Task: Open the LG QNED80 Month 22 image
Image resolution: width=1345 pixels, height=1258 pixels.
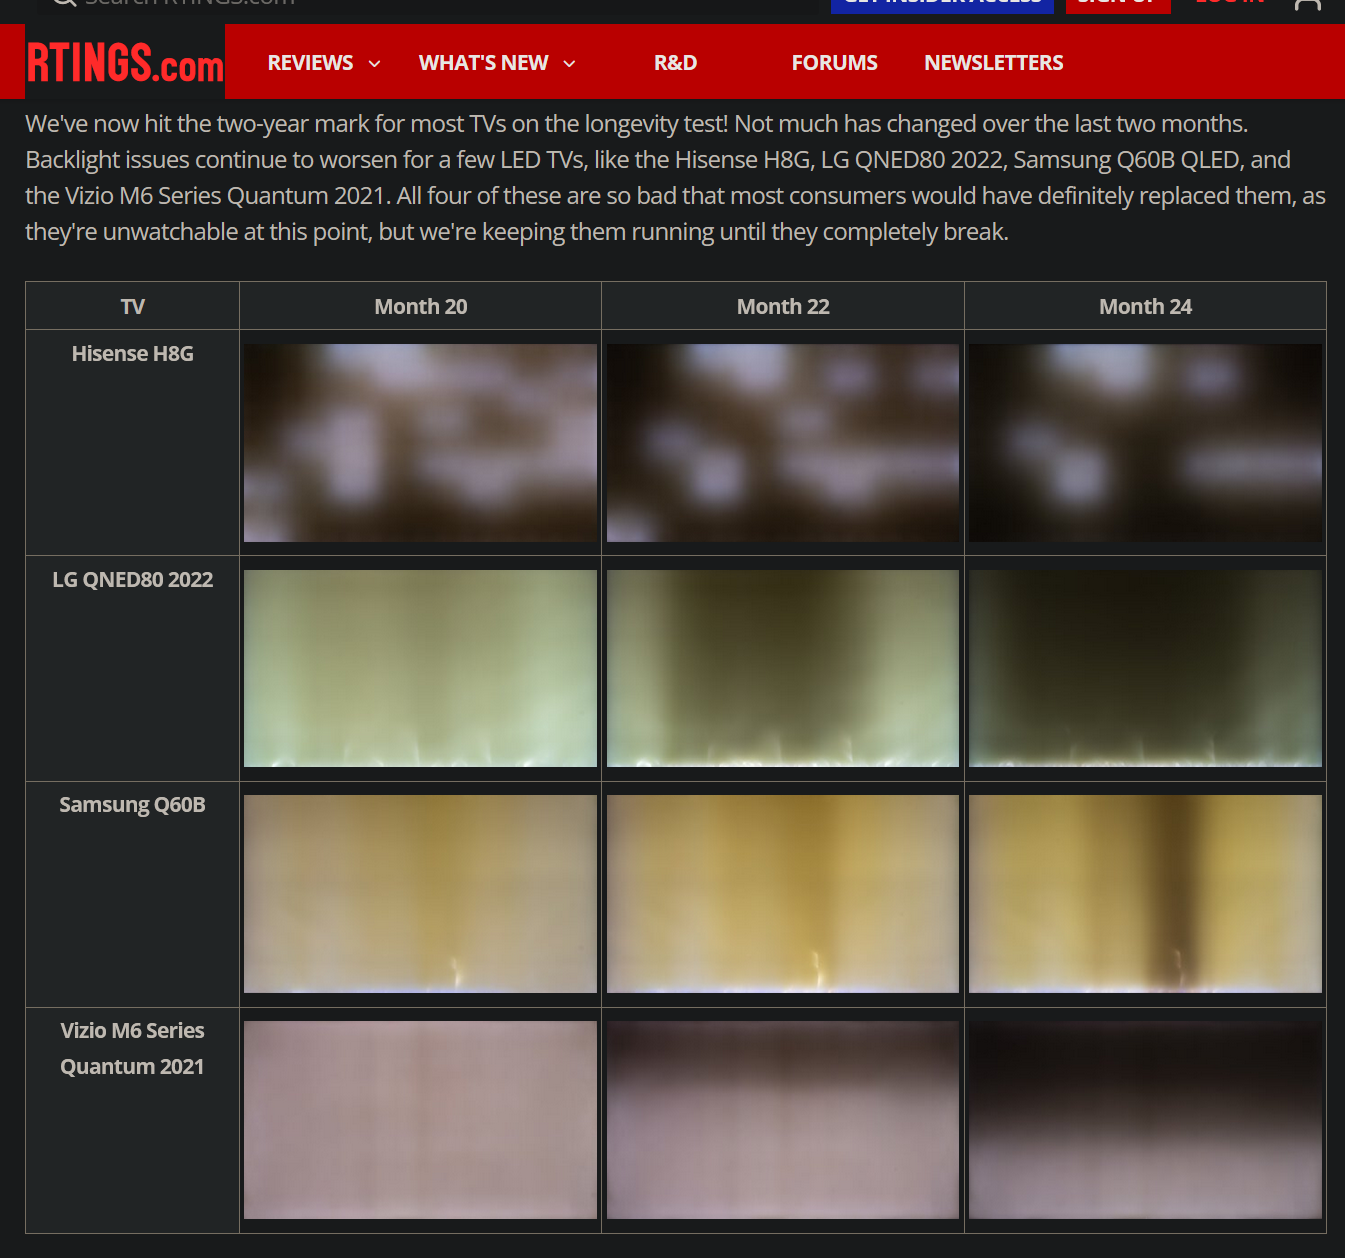Action: pyautogui.click(x=782, y=668)
